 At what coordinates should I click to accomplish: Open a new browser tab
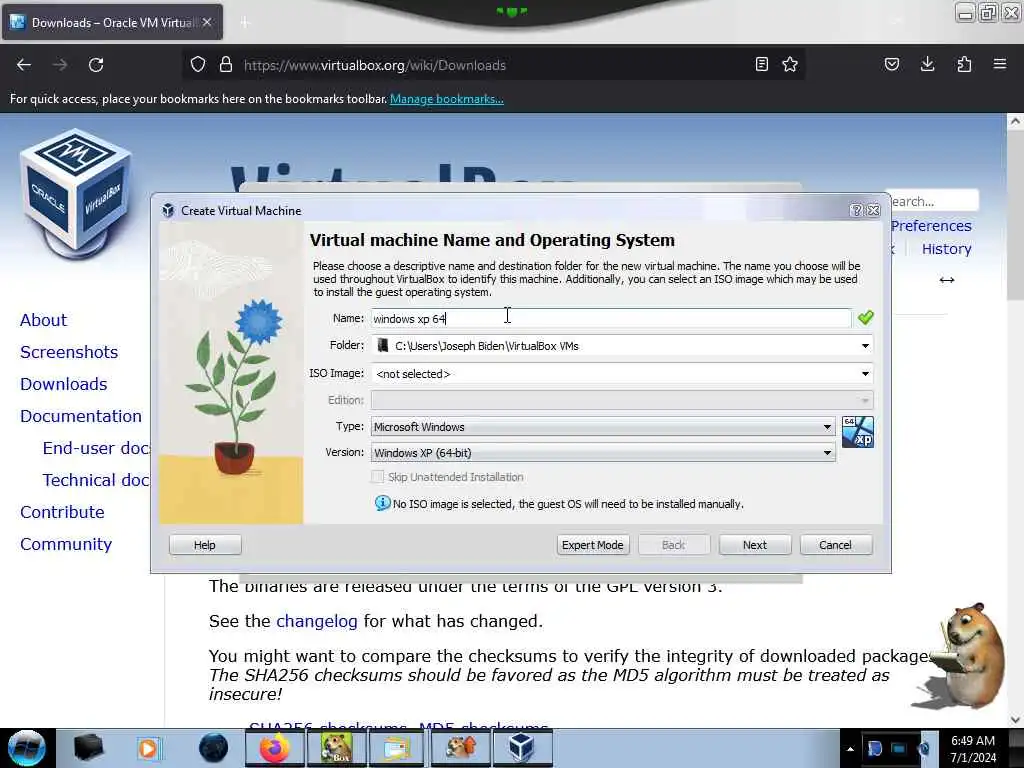(245, 22)
